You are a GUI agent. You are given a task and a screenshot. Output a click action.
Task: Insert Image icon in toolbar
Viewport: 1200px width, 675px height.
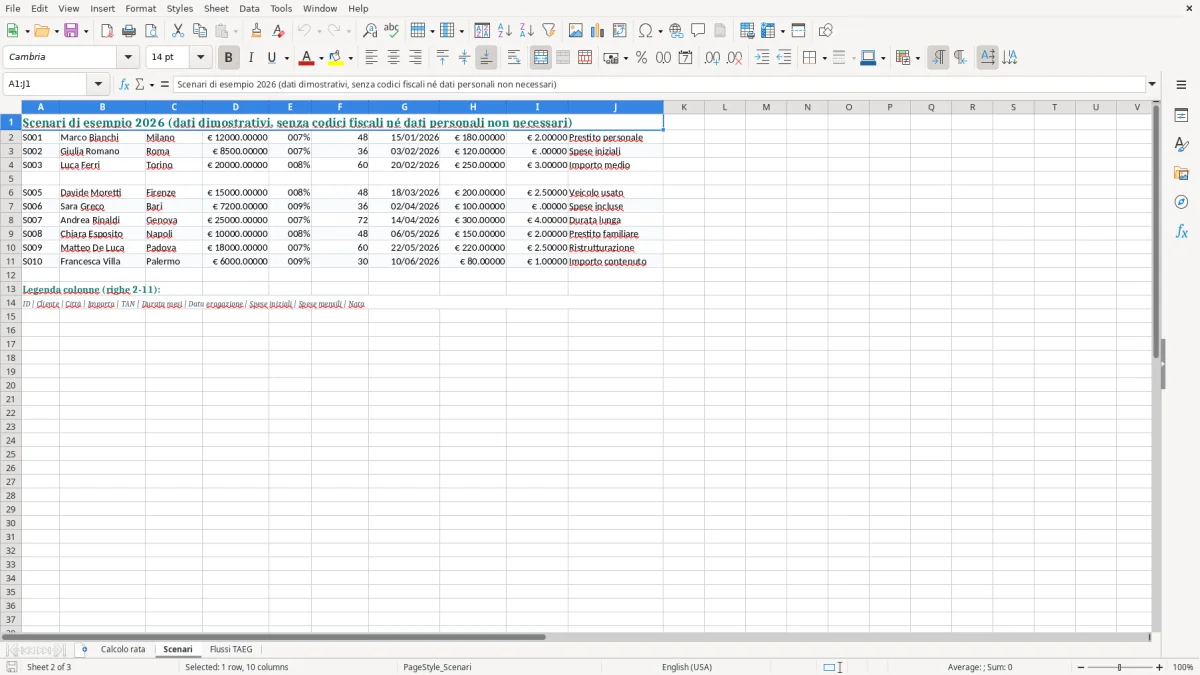pyautogui.click(x=576, y=31)
